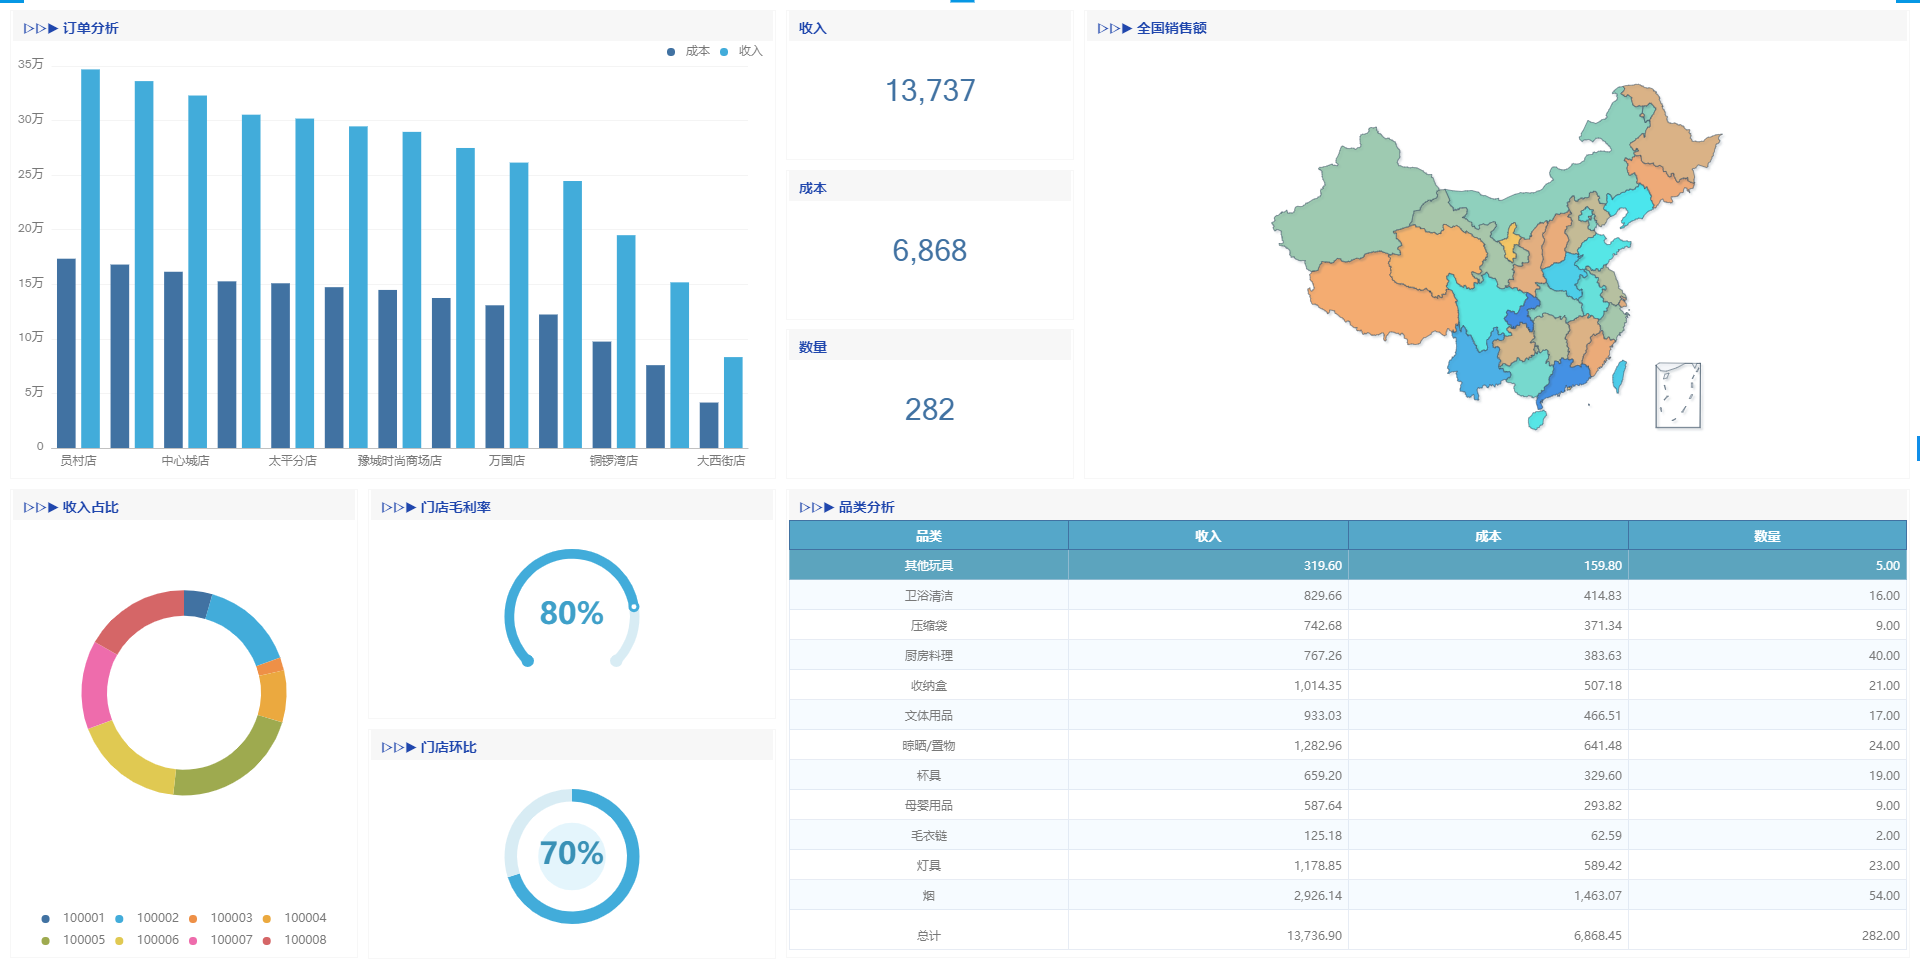
Task: Click the arrow icon beside 全国销售额 title
Action: click(x=1114, y=28)
